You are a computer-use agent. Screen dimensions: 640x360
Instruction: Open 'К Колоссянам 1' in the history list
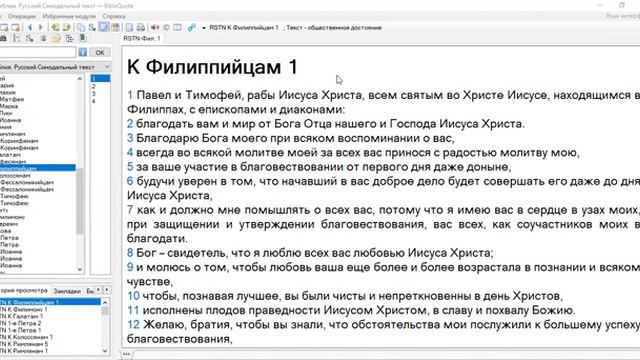coord(27,337)
